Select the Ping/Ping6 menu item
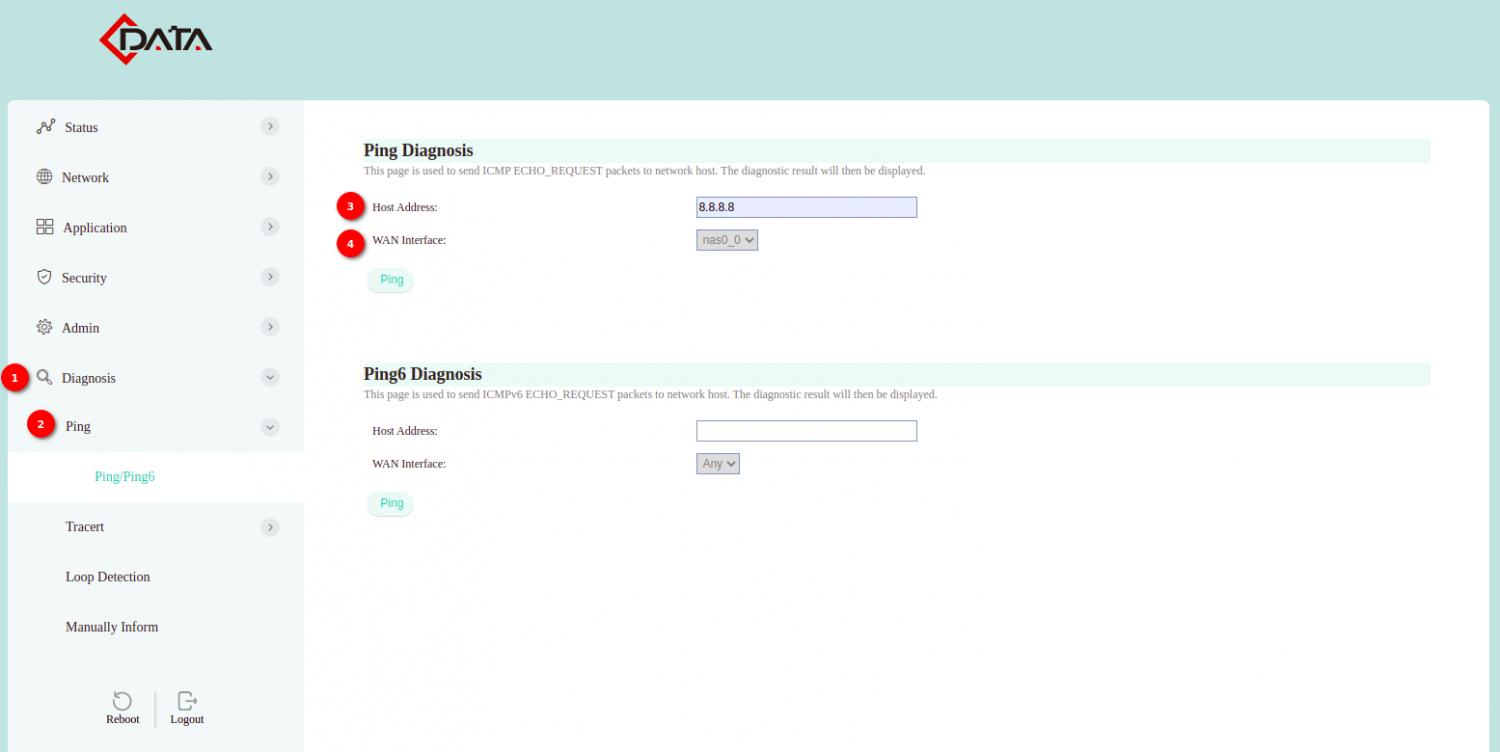This screenshot has width=1500, height=752. click(x=124, y=477)
